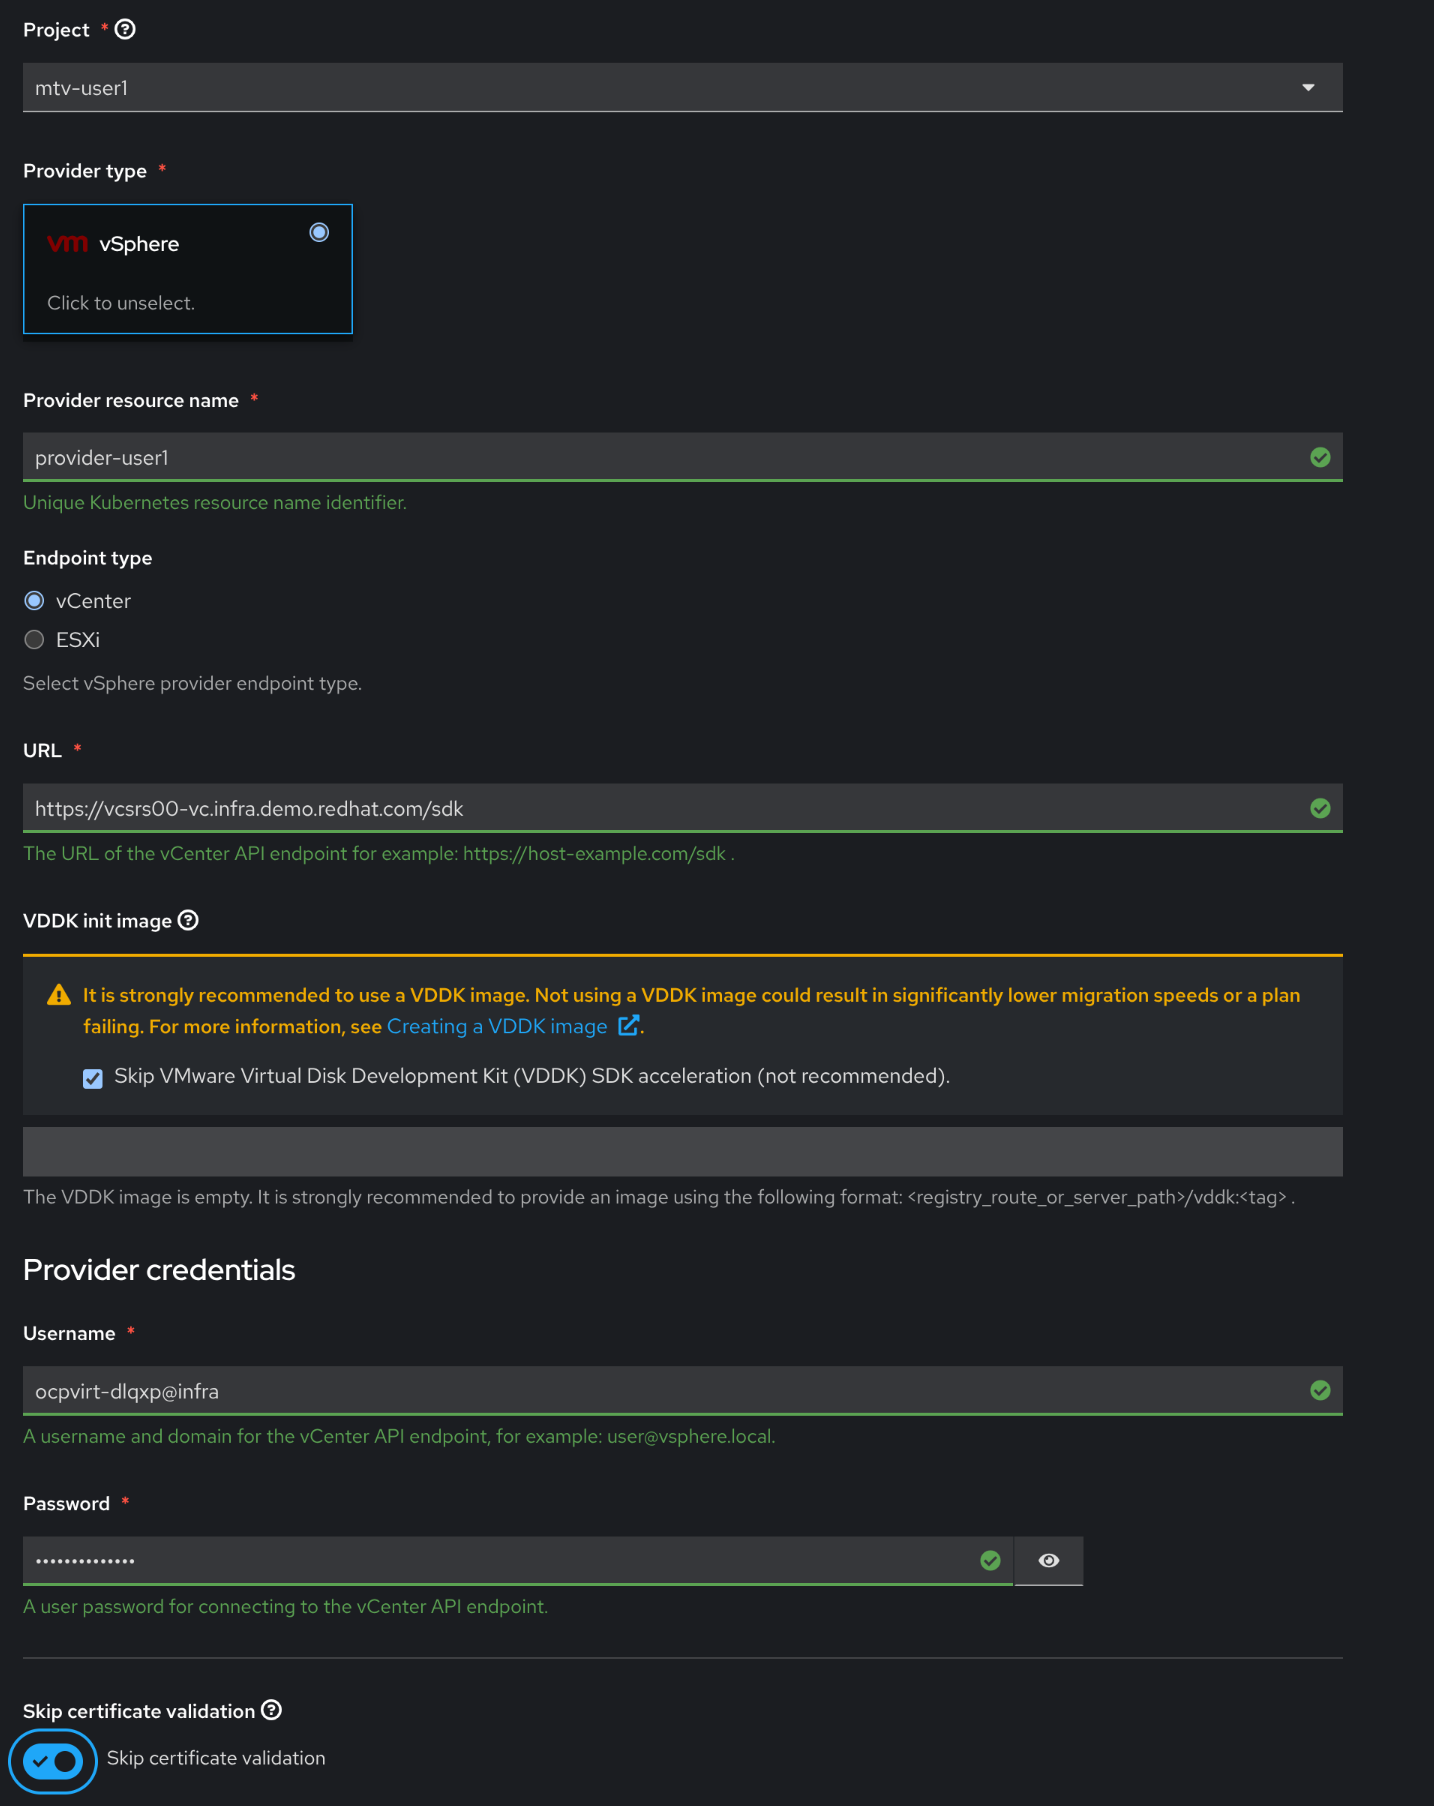Click the dropdown caret arrow in Project field
This screenshot has height=1806, width=1434.
(x=1308, y=88)
